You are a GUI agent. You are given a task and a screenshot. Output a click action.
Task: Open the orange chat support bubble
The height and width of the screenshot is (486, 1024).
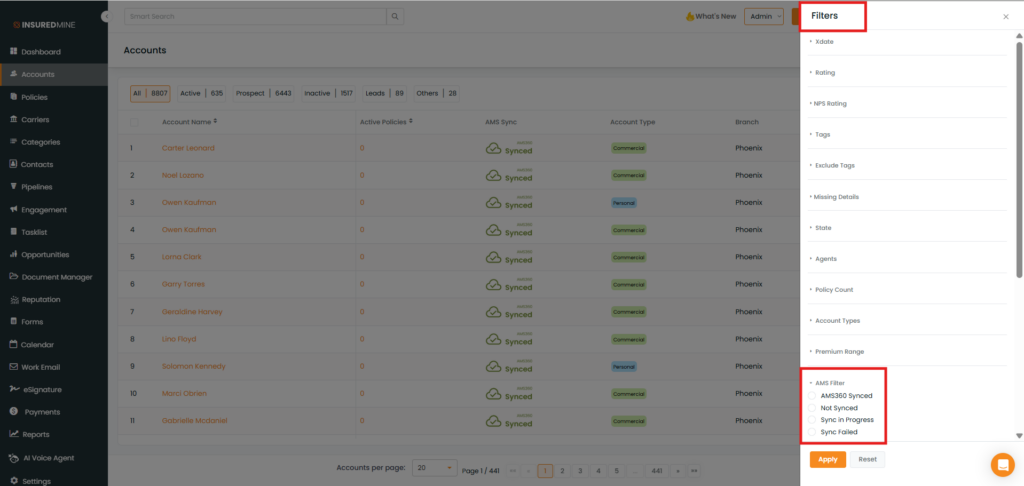pyautogui.click(x=1001, y=464)
